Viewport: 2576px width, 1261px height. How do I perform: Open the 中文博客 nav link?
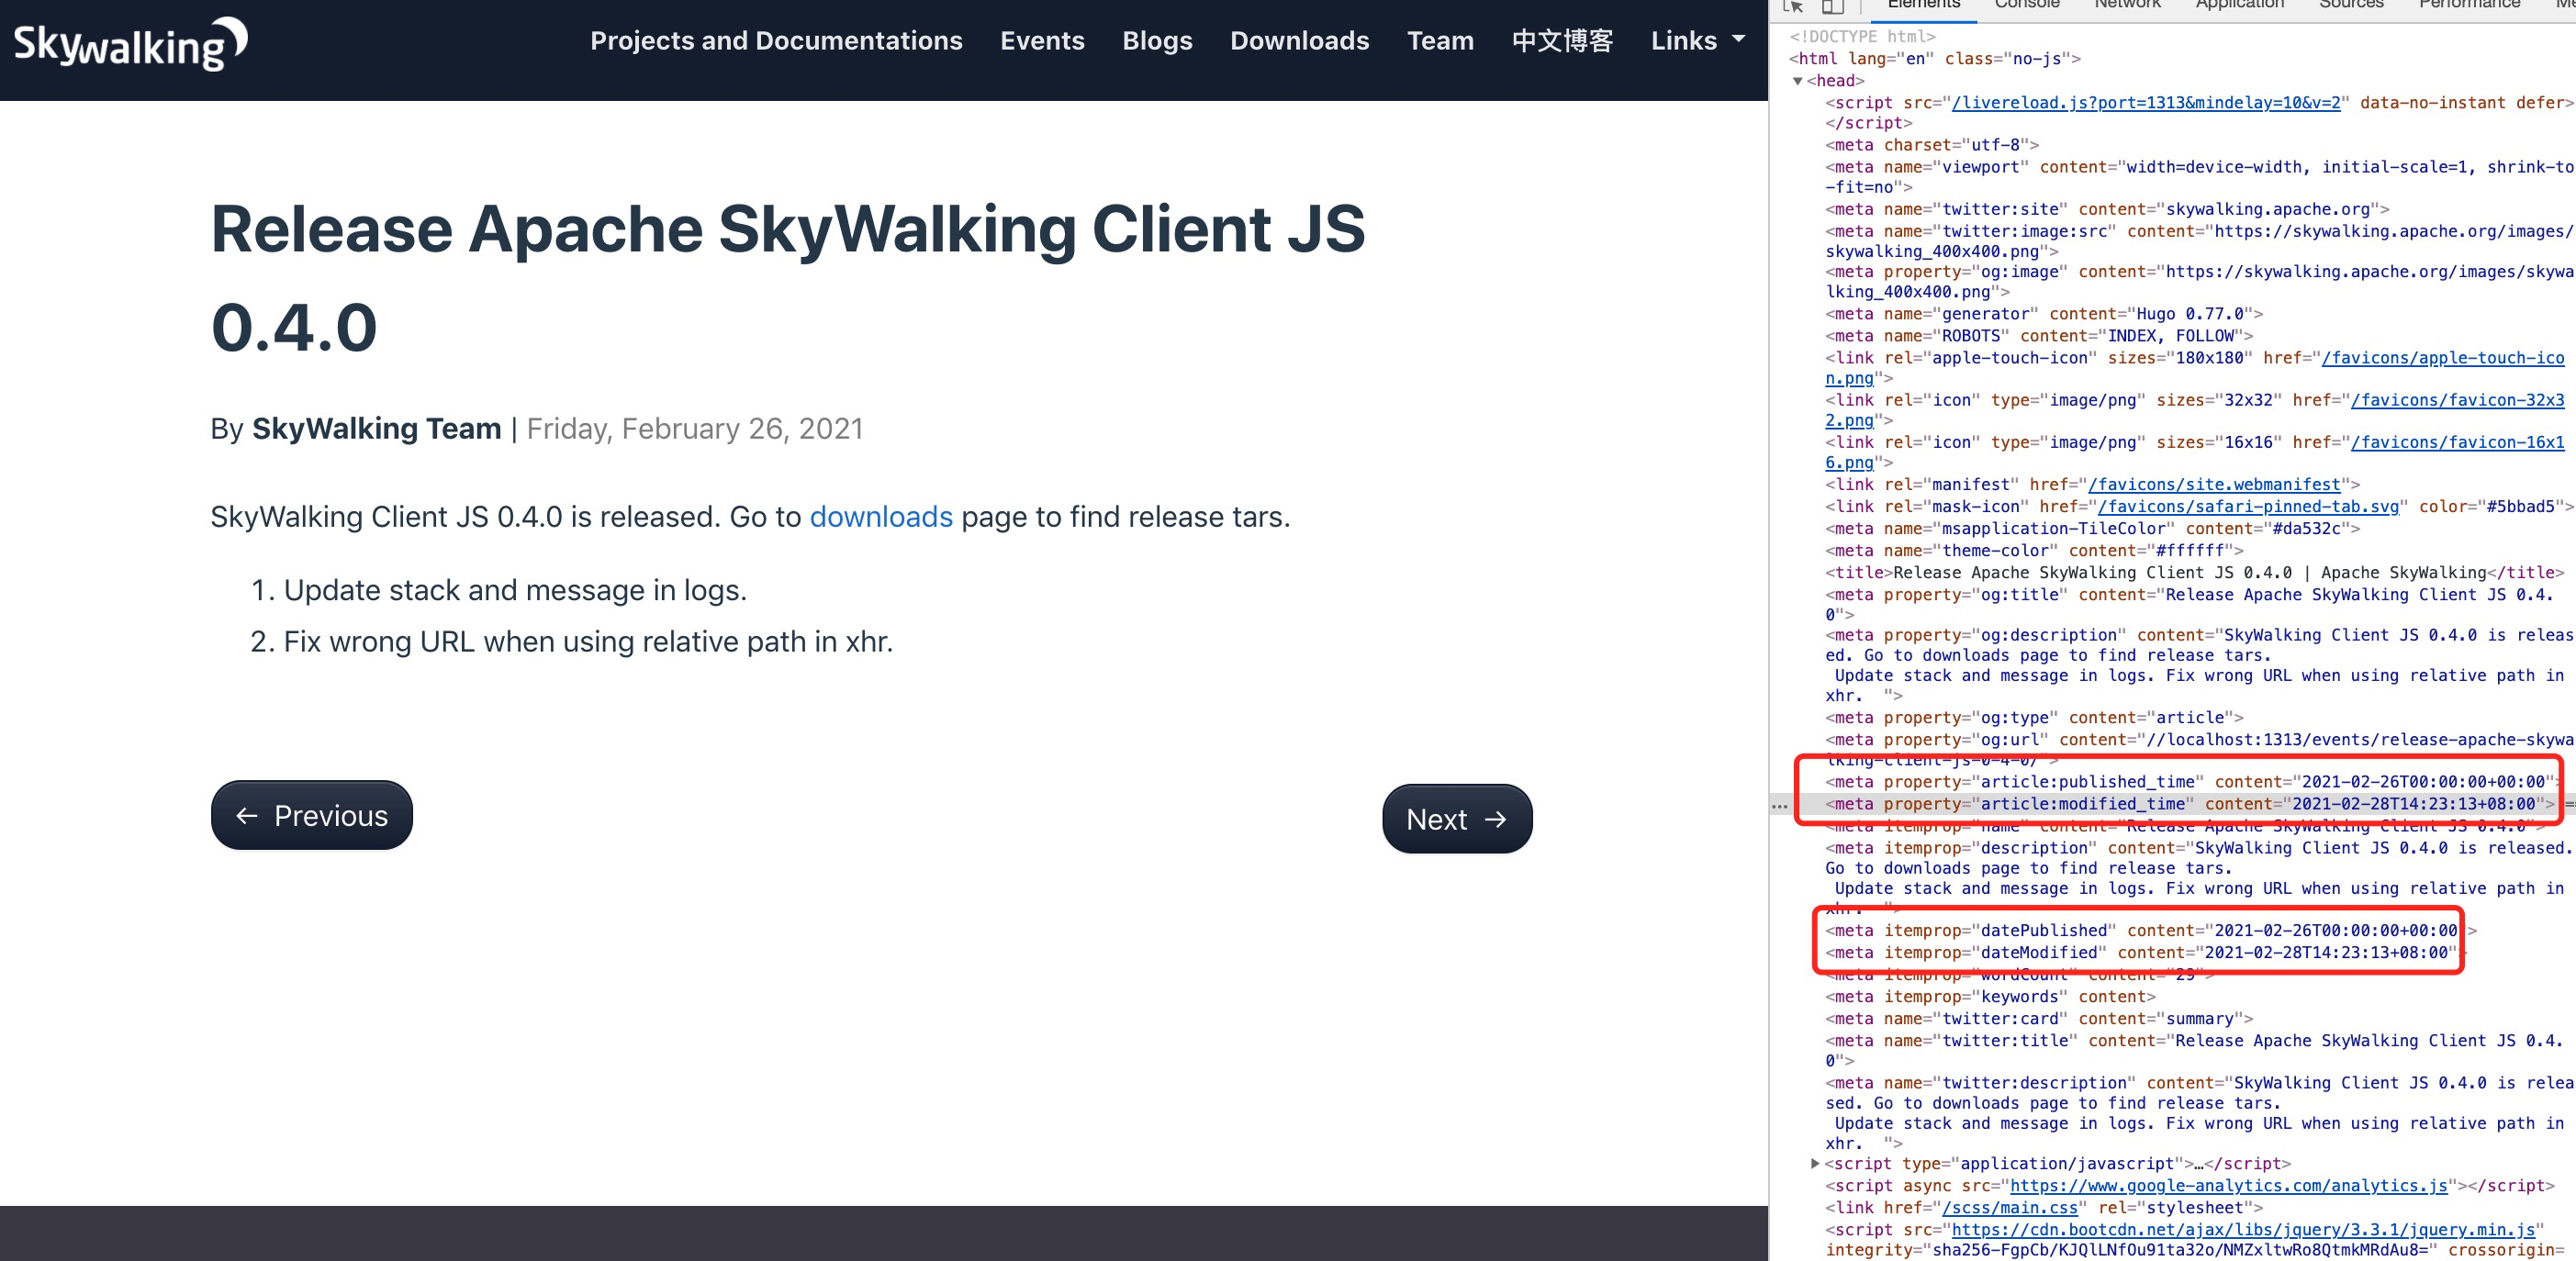tap(1562, 41)
